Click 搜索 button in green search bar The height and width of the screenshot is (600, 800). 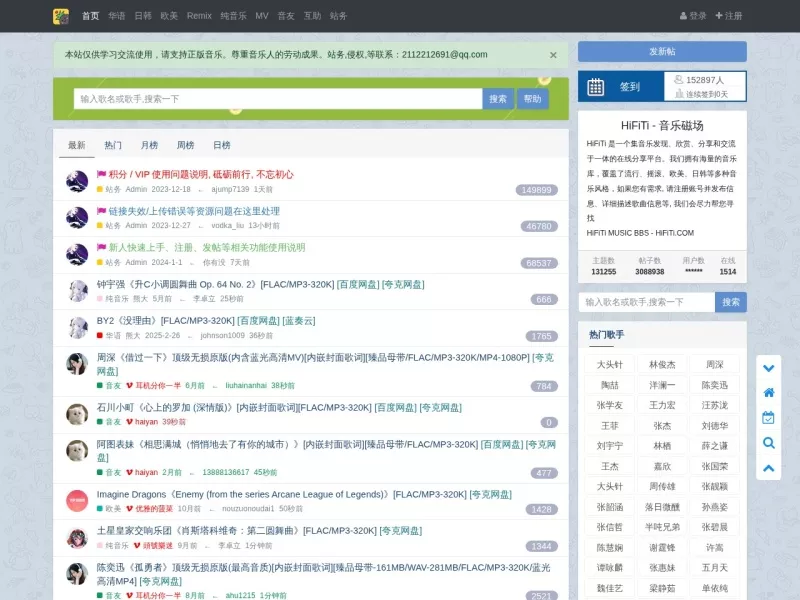point(498,99)
